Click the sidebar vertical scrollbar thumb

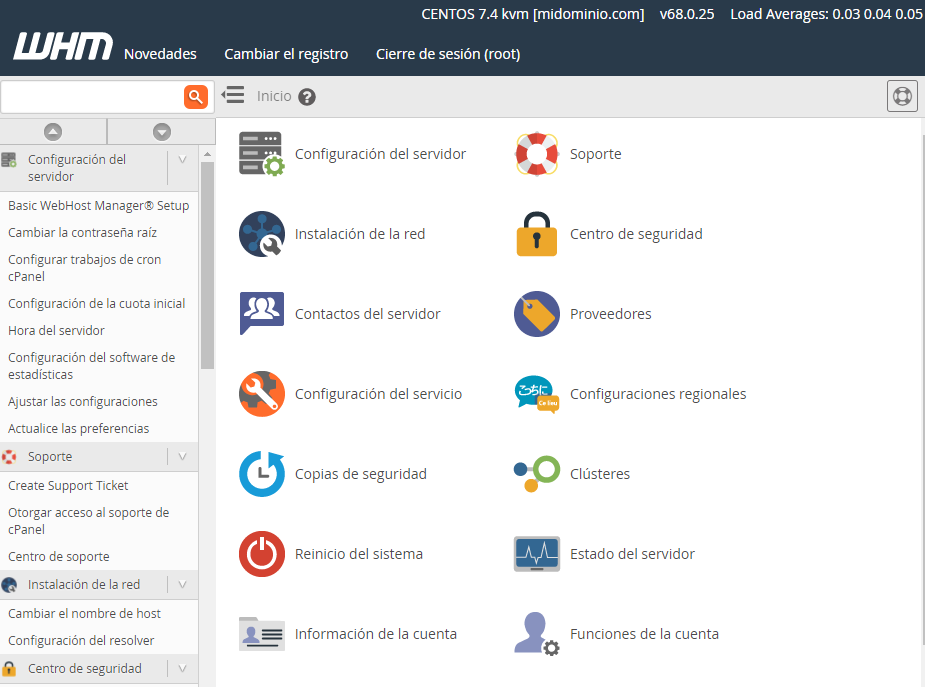pos(207,265)
